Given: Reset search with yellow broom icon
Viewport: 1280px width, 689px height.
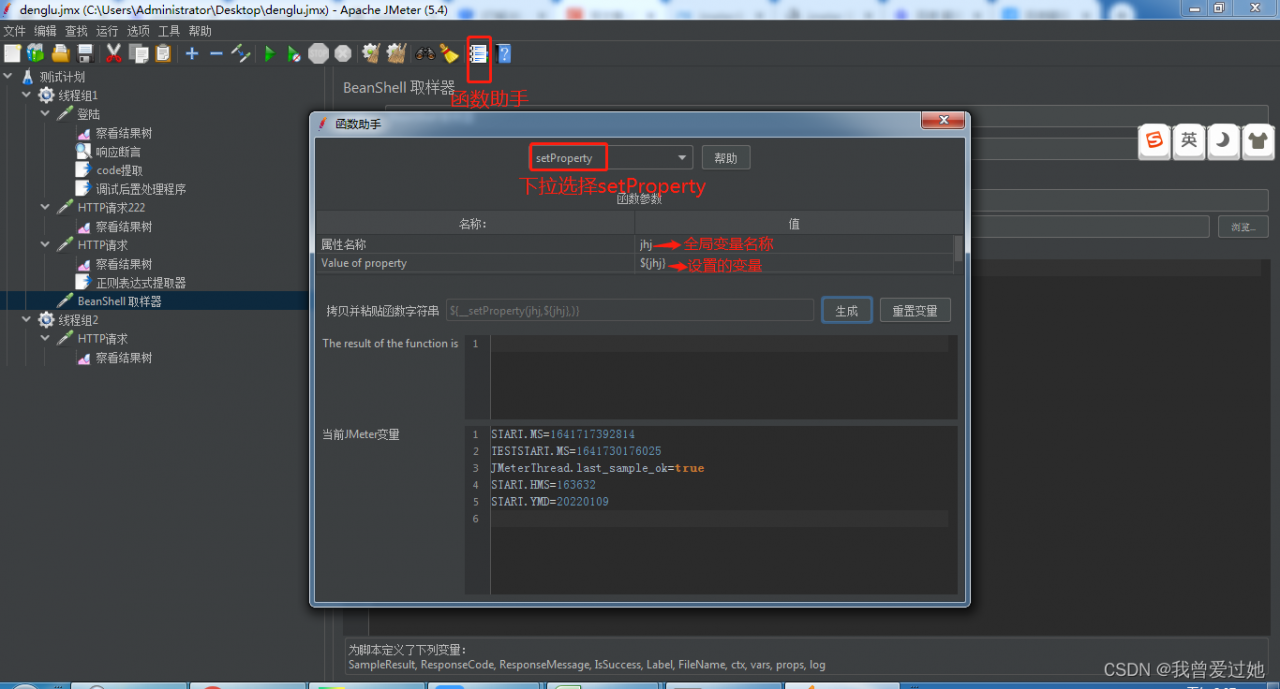Looking at the screenshot, I should [x=449, y=54].
